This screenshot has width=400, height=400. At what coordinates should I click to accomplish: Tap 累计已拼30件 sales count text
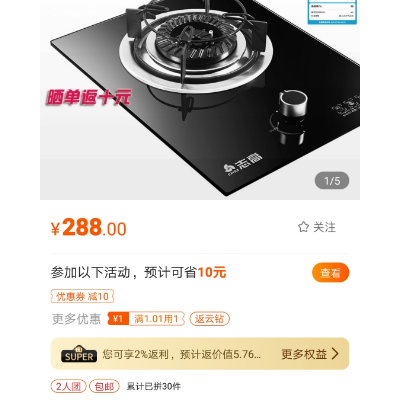[x=154, y=386]
